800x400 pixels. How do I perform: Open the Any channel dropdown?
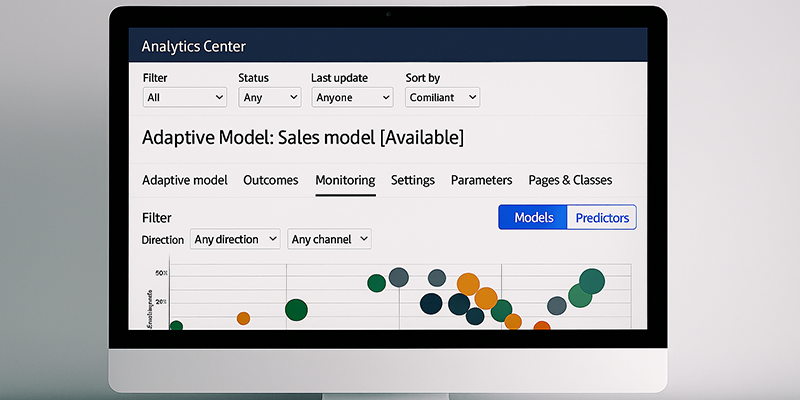(330, 239)
